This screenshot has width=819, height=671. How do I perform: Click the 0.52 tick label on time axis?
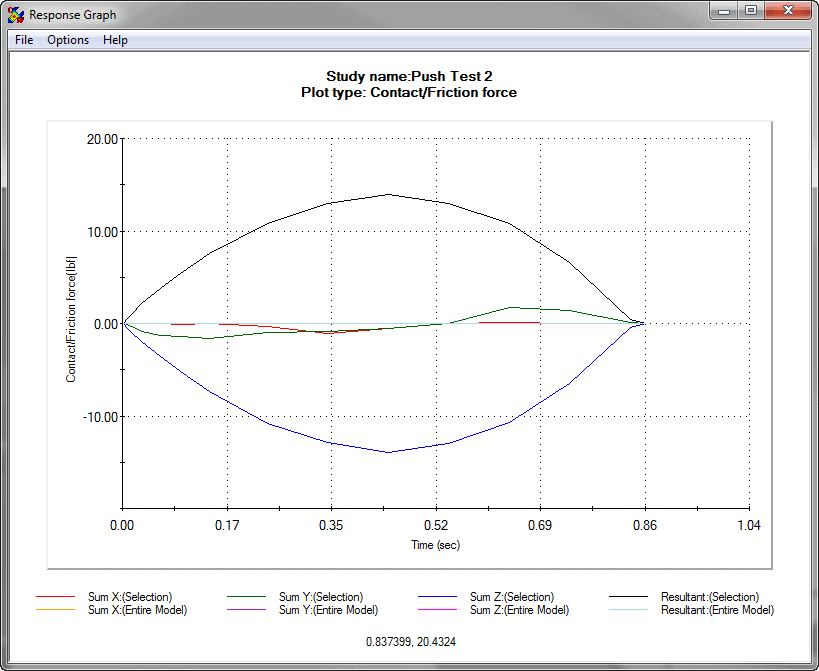[436, 525]
